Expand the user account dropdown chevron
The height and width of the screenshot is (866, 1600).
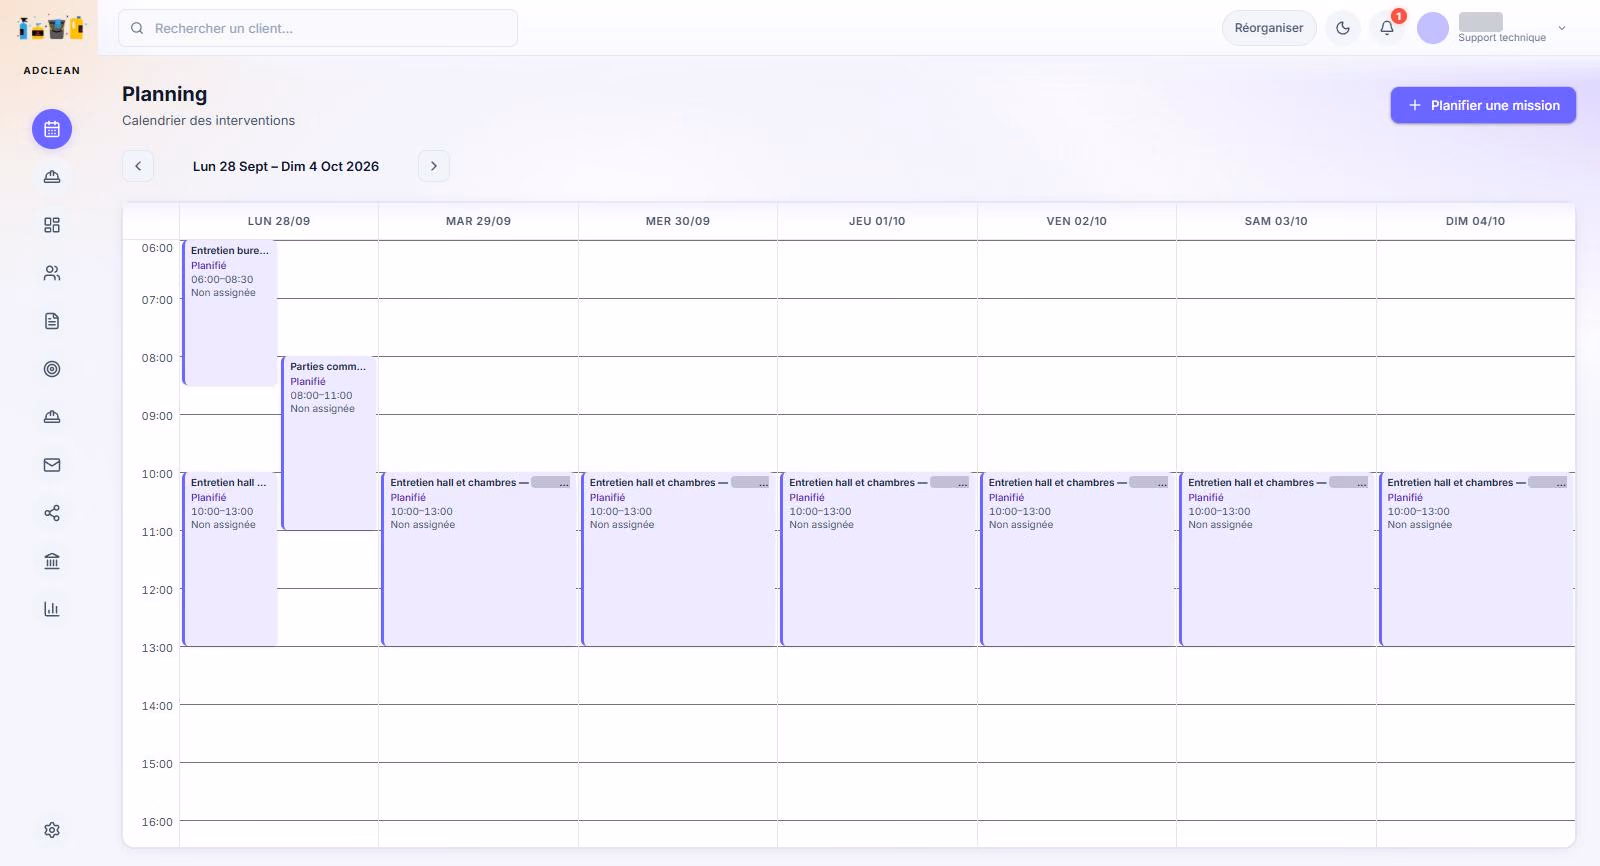pos(1562,28)
